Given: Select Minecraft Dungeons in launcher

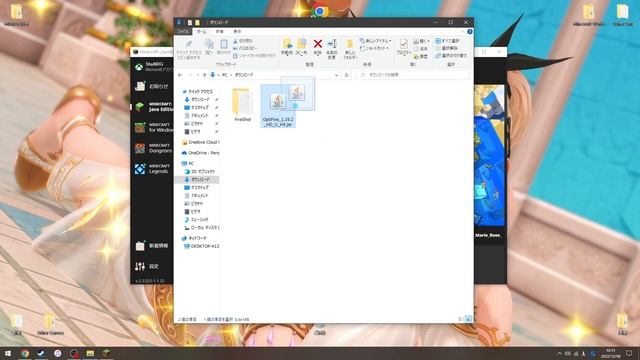Looking at the screenshot, I should [153, 148].
